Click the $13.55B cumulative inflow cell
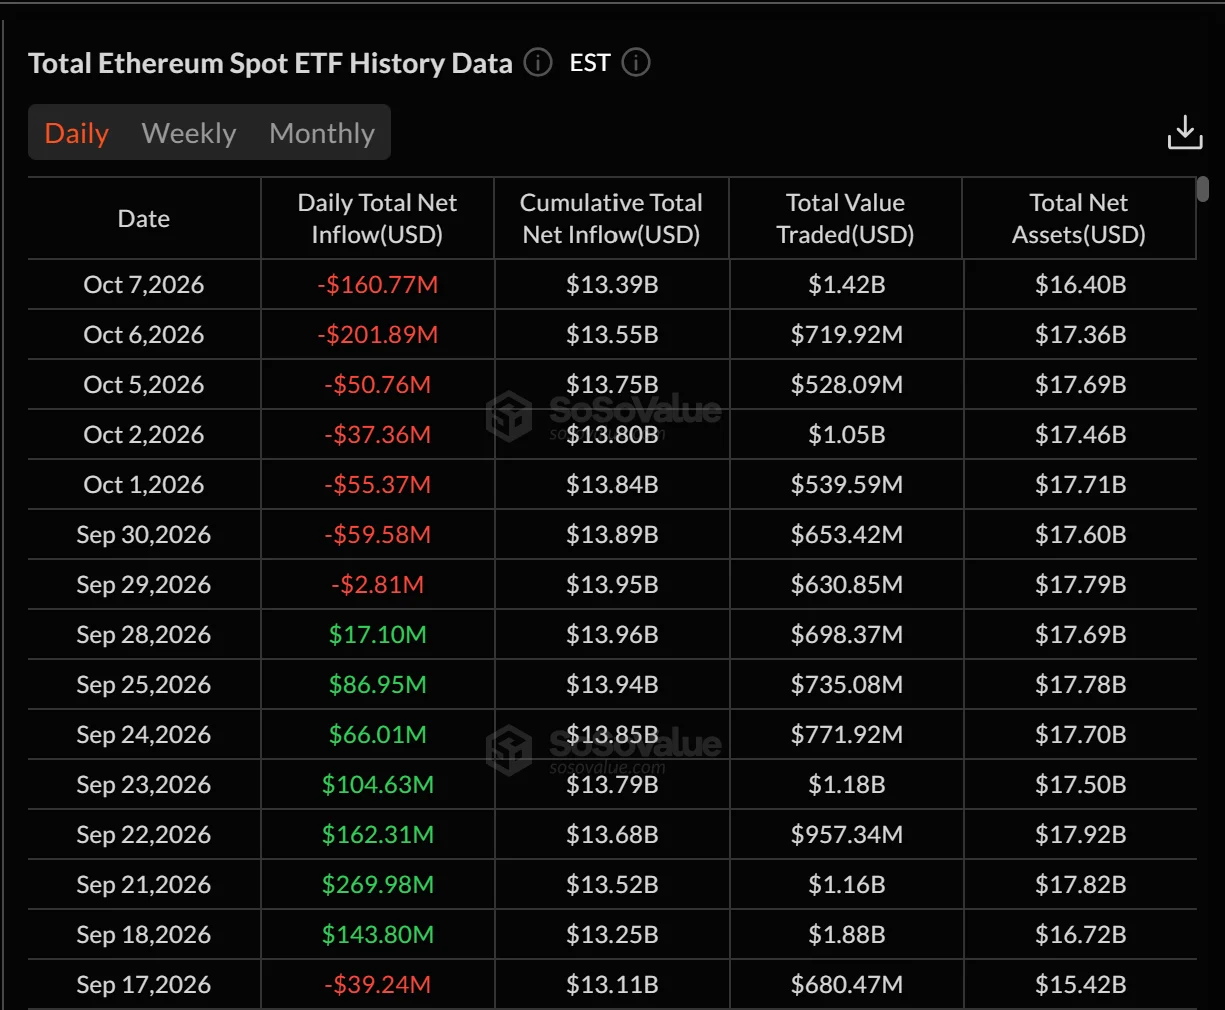 pos(612,335)
